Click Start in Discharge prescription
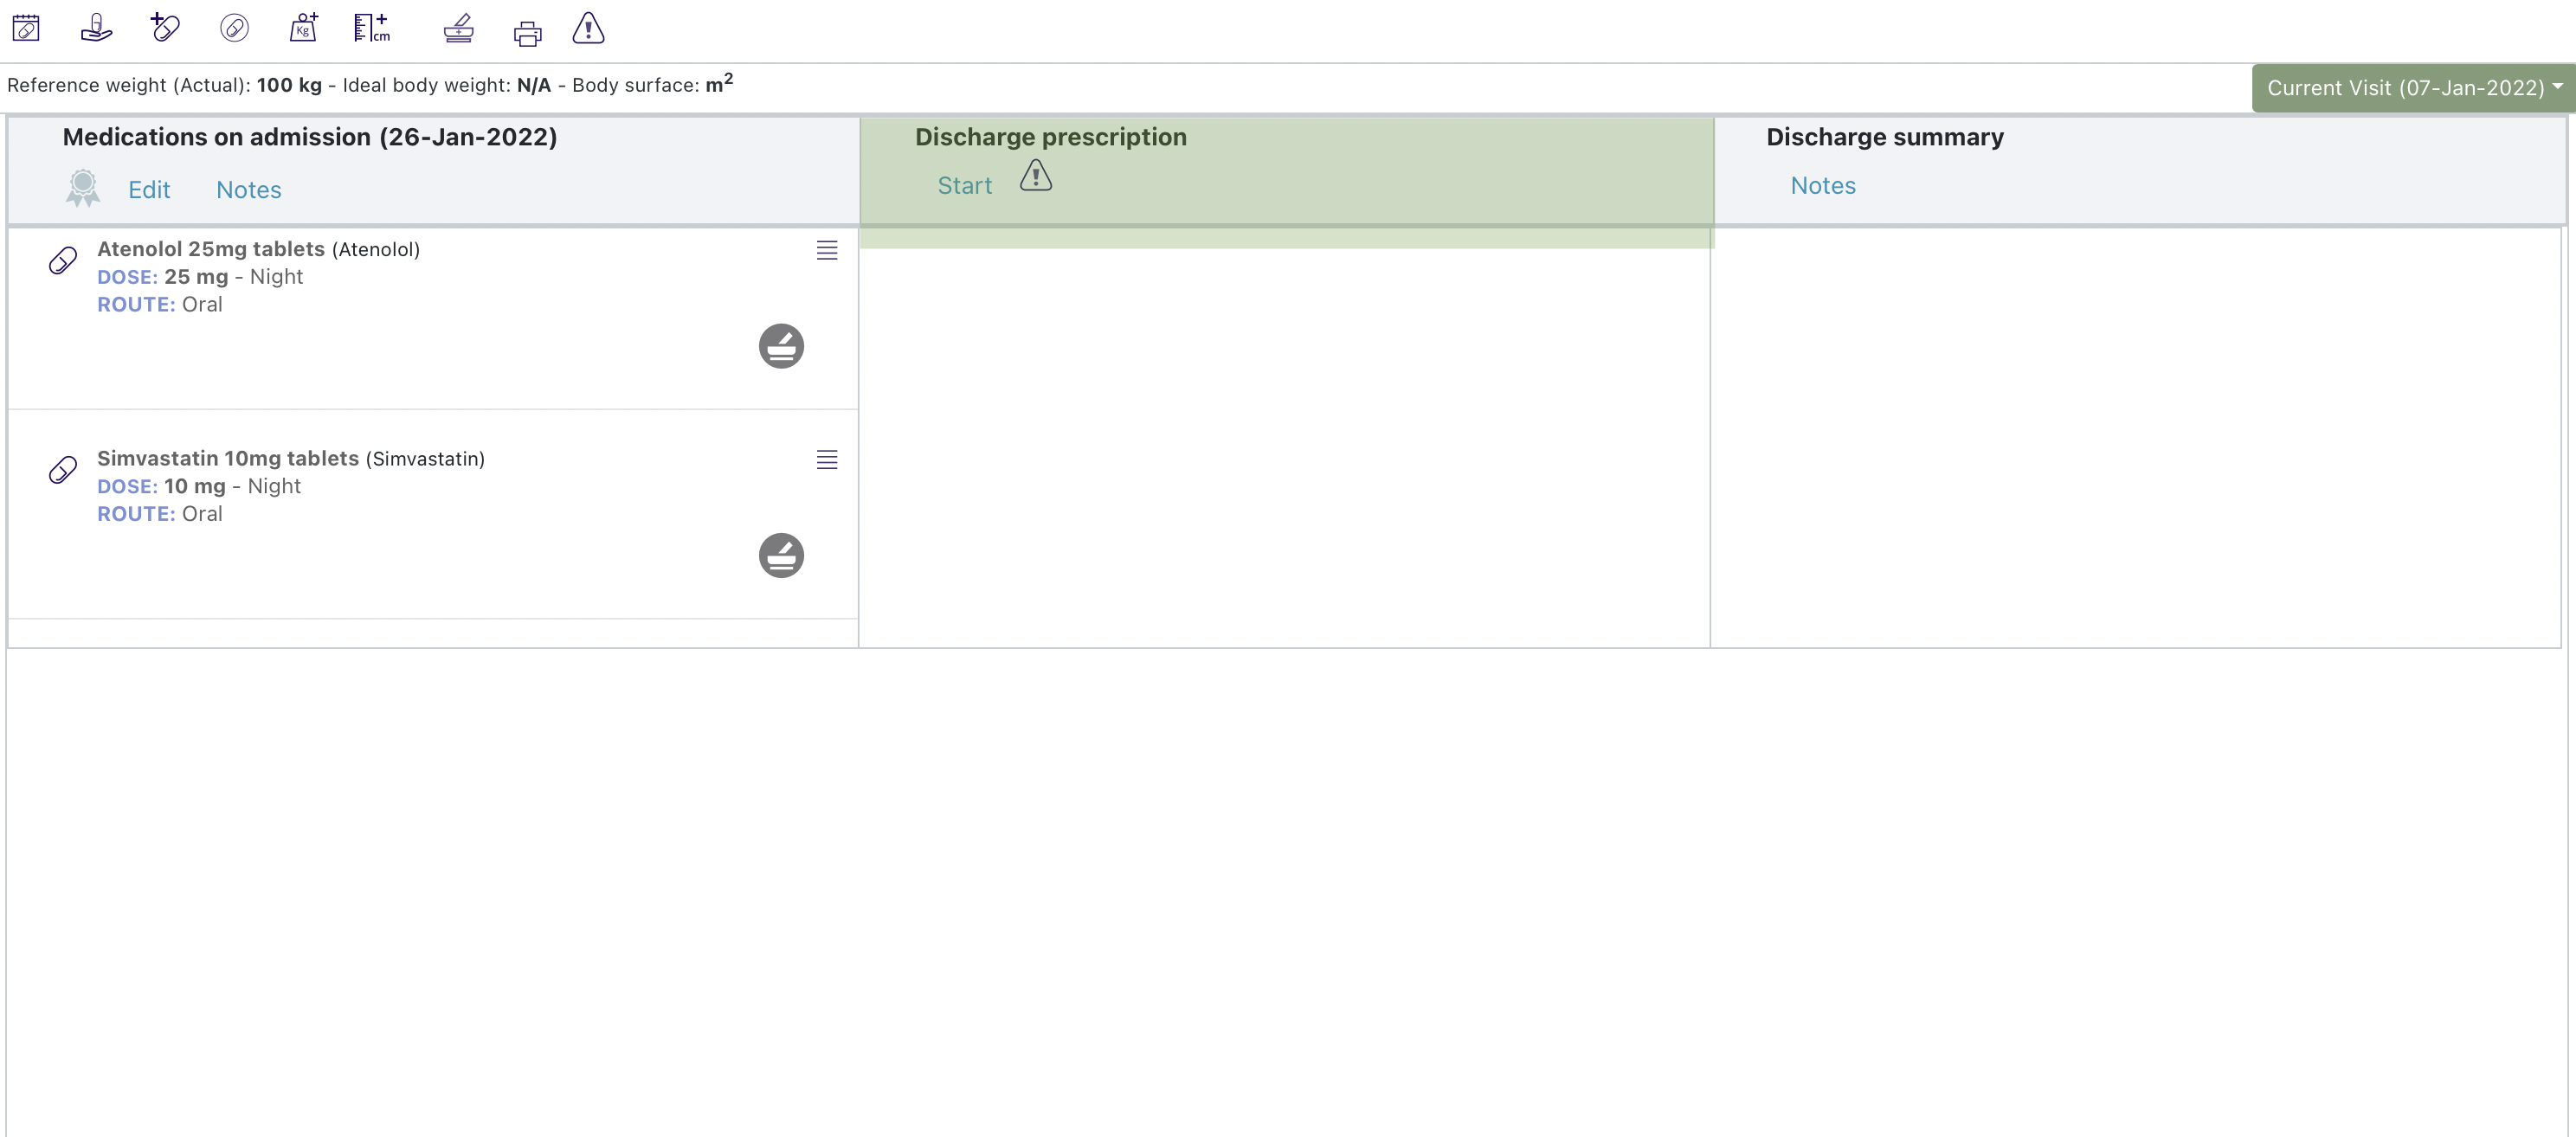Image resolution: width=2576 pixels, height=1137 pixels. pyautogui.click(x=964, y=186)
